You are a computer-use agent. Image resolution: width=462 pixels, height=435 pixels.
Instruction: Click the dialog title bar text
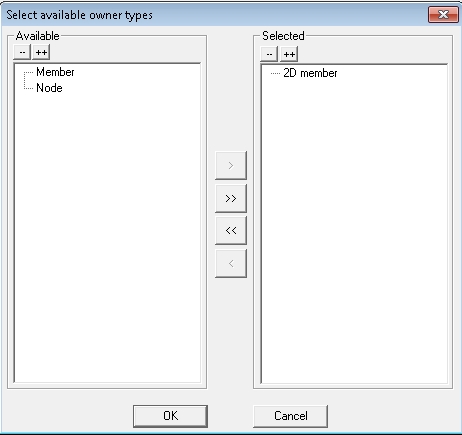point(79,15)
